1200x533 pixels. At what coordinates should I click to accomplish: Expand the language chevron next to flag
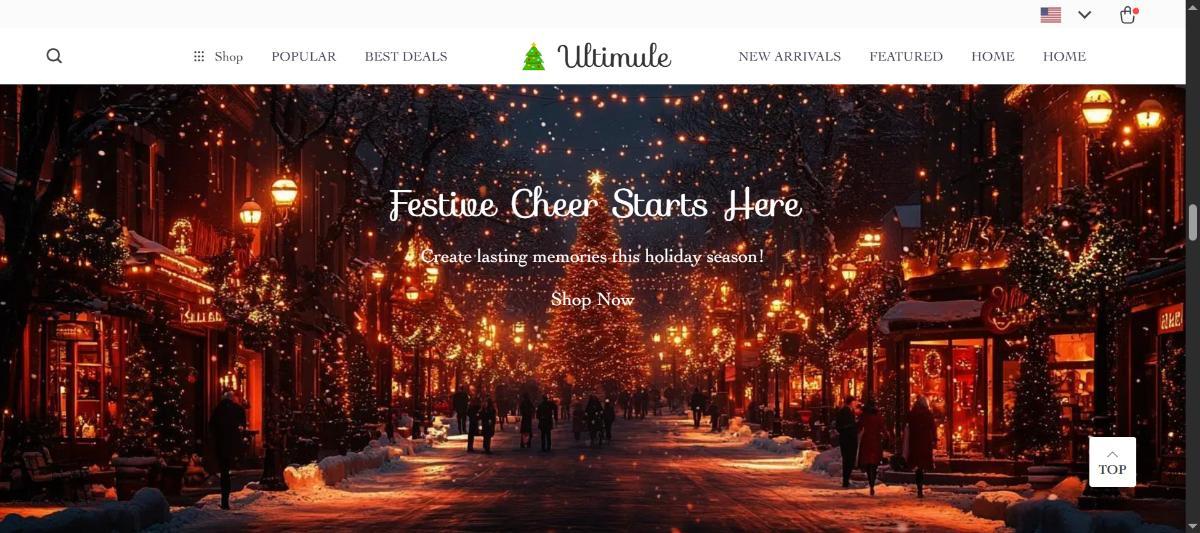click(x=1085, y=15)
